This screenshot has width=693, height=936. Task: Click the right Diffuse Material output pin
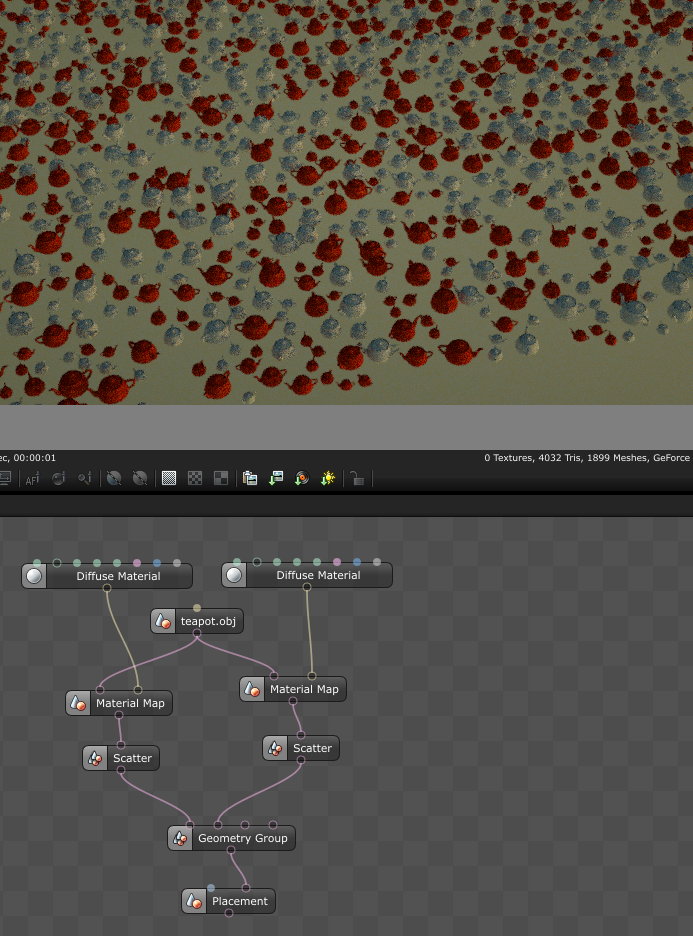coord(307,587)
